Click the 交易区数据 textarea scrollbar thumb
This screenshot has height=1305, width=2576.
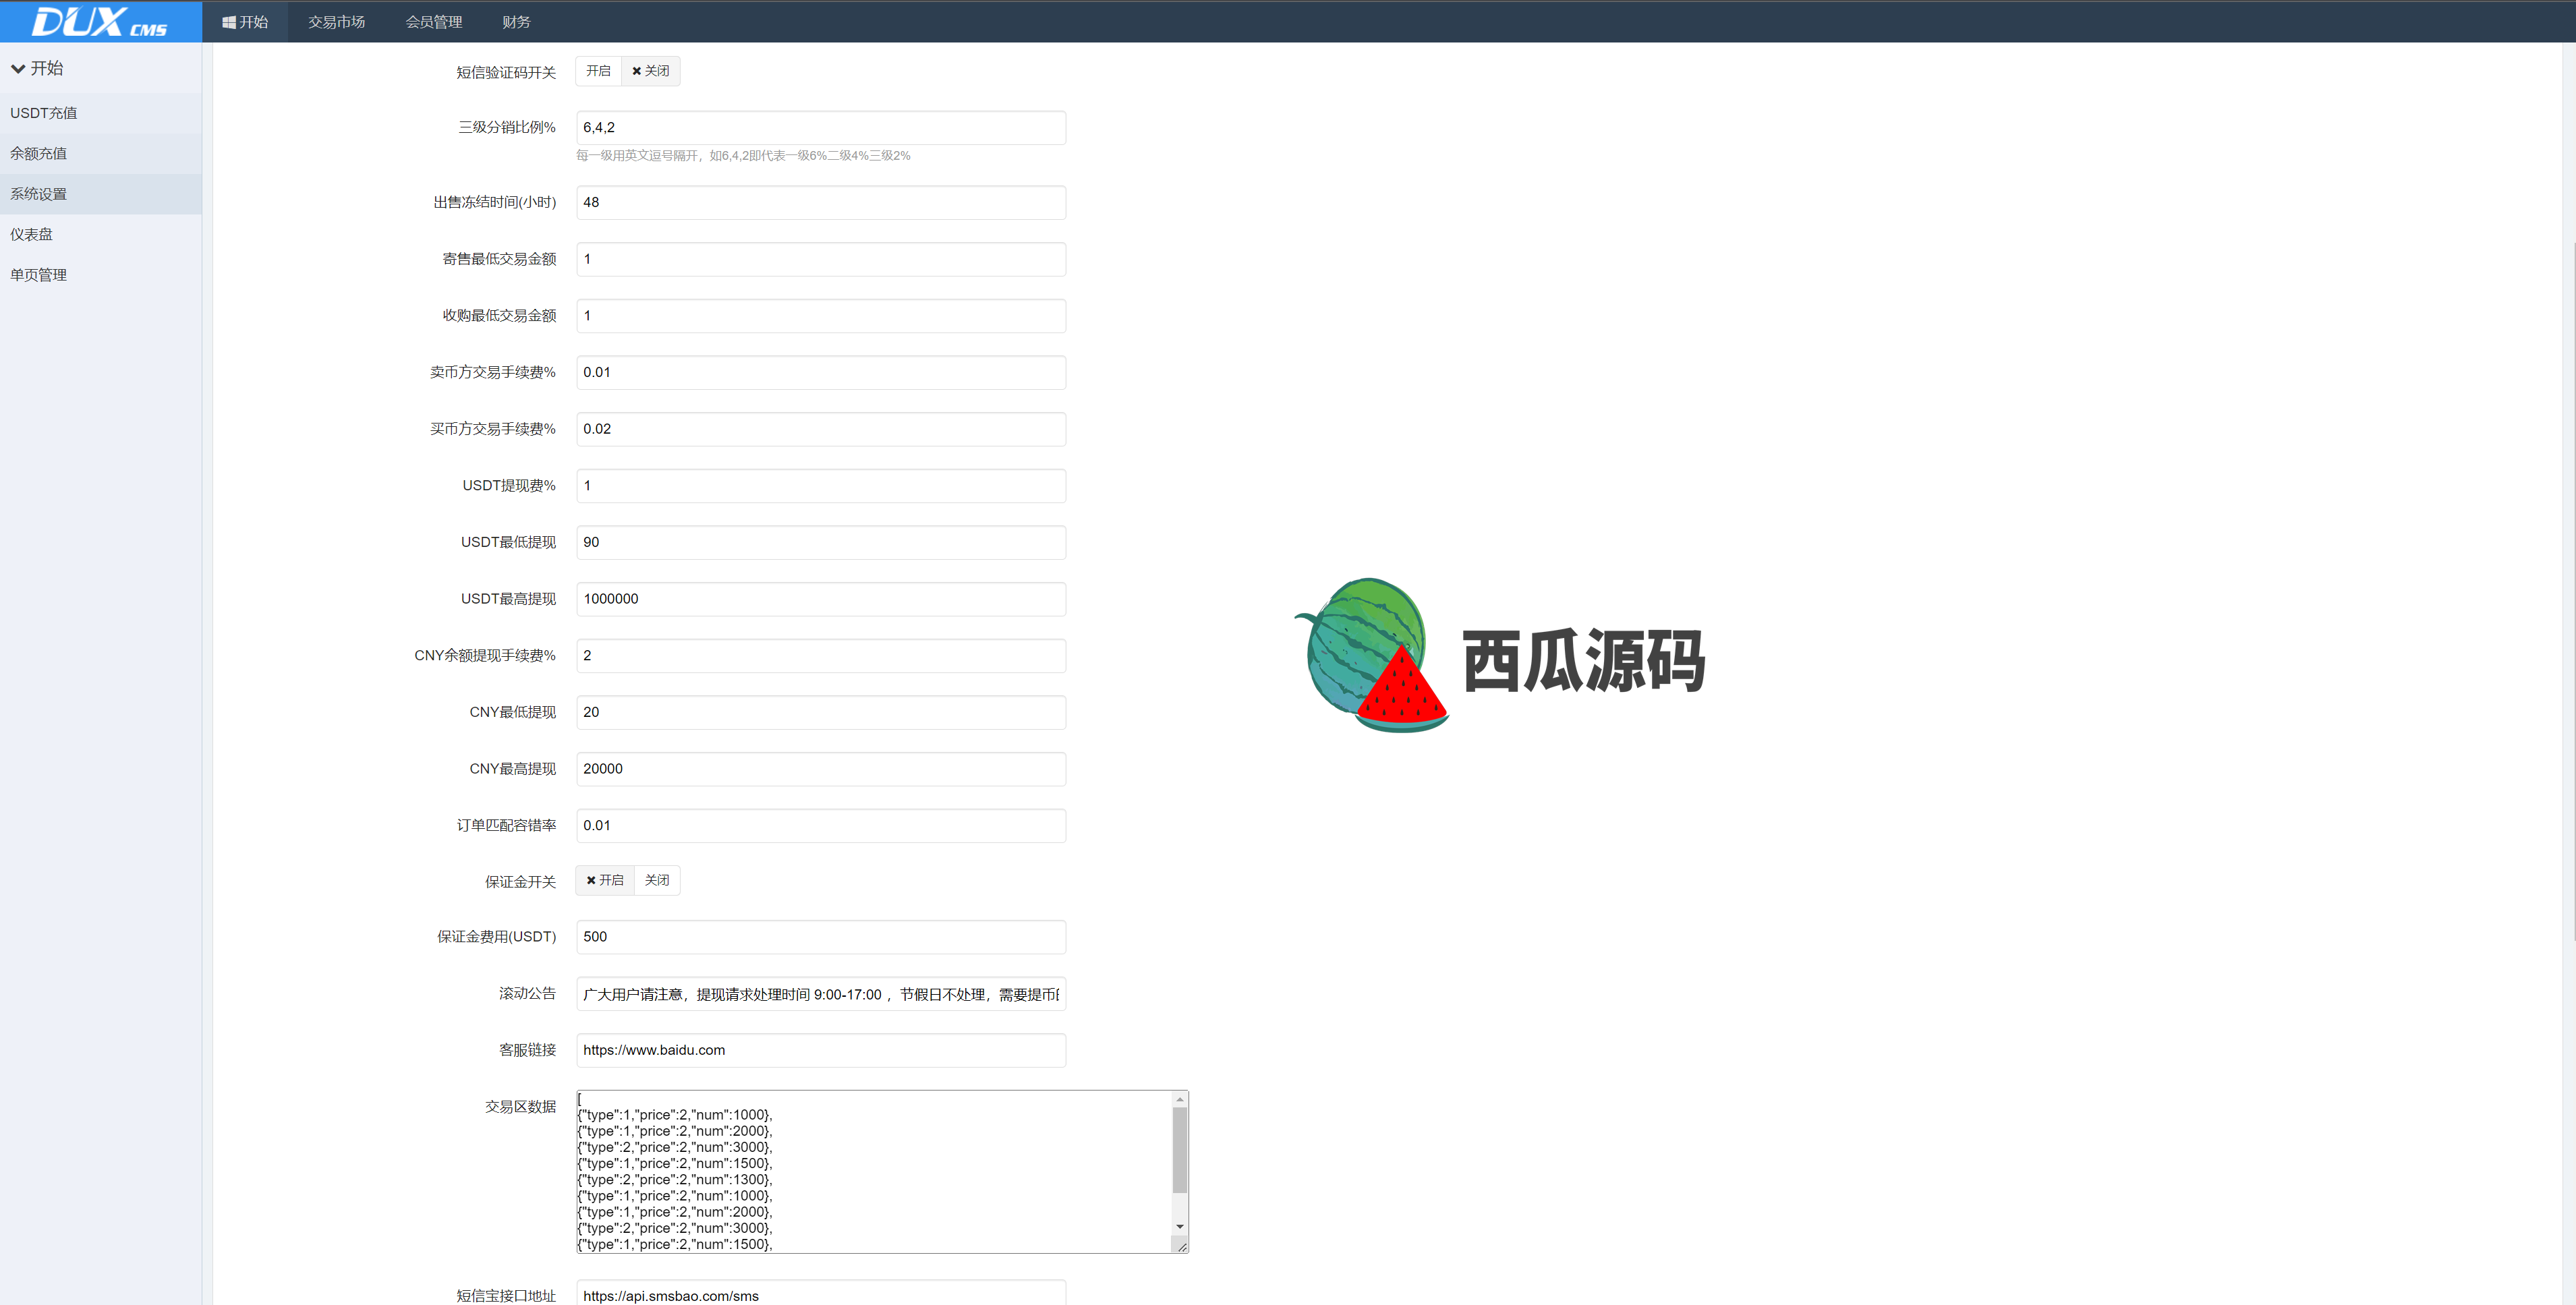1180,1150
